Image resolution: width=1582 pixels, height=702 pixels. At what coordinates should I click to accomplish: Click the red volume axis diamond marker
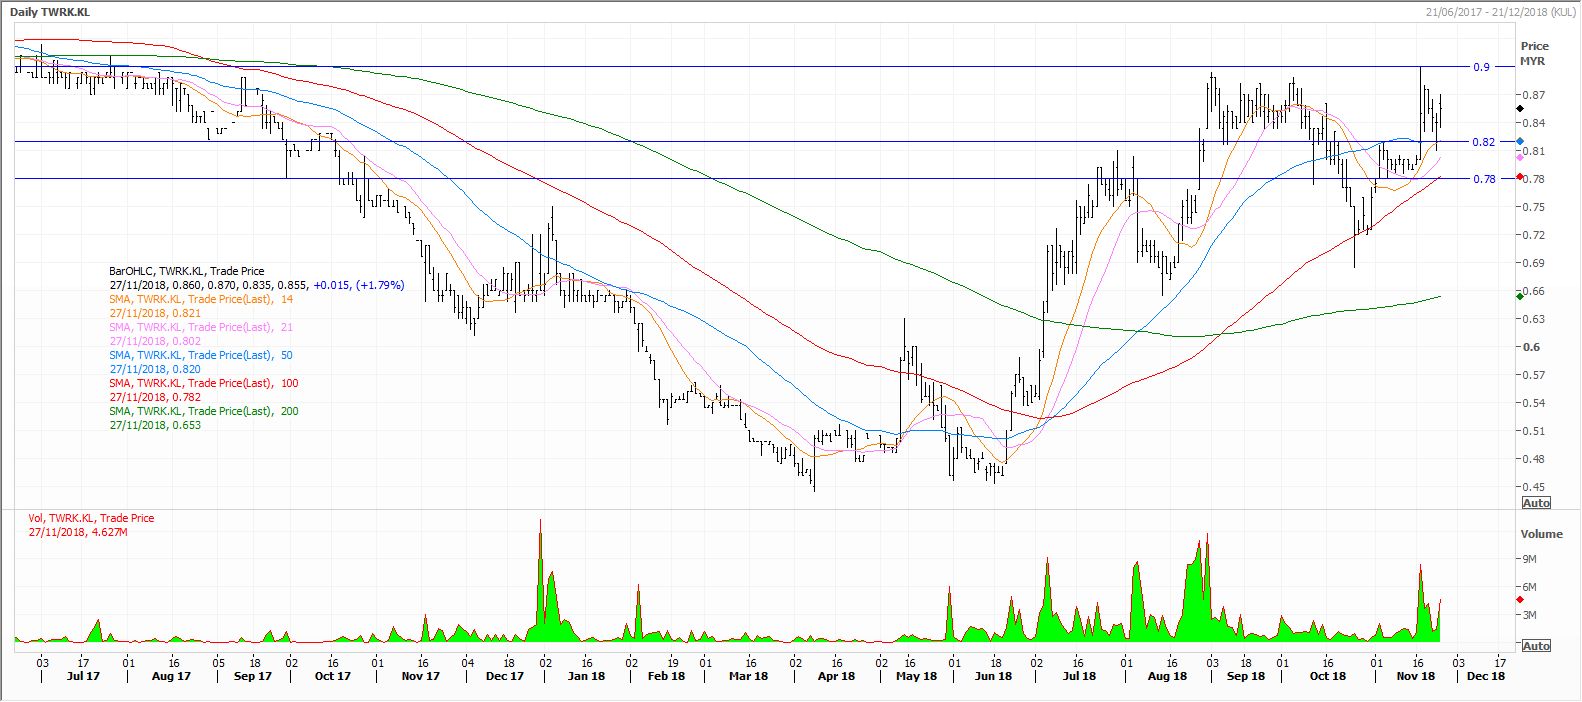tap(1520, 599)
